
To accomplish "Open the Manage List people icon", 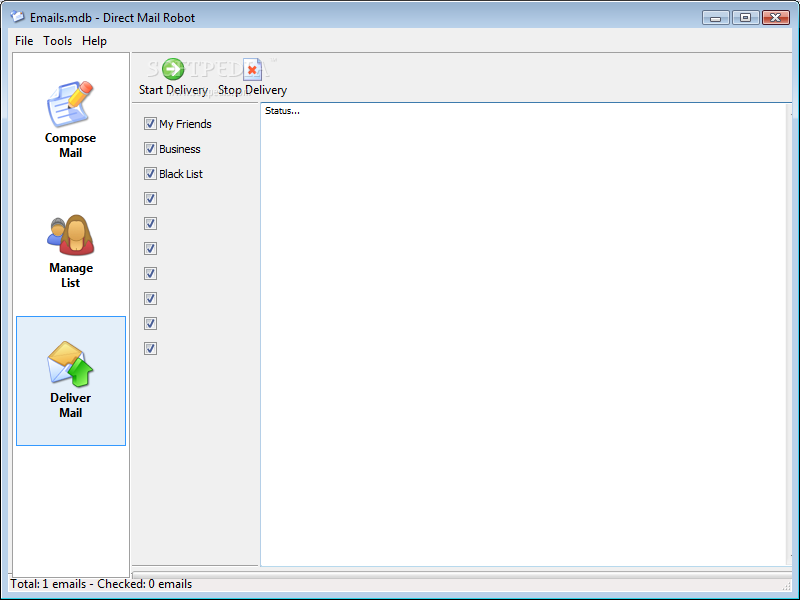I will [x=71, y=235].
